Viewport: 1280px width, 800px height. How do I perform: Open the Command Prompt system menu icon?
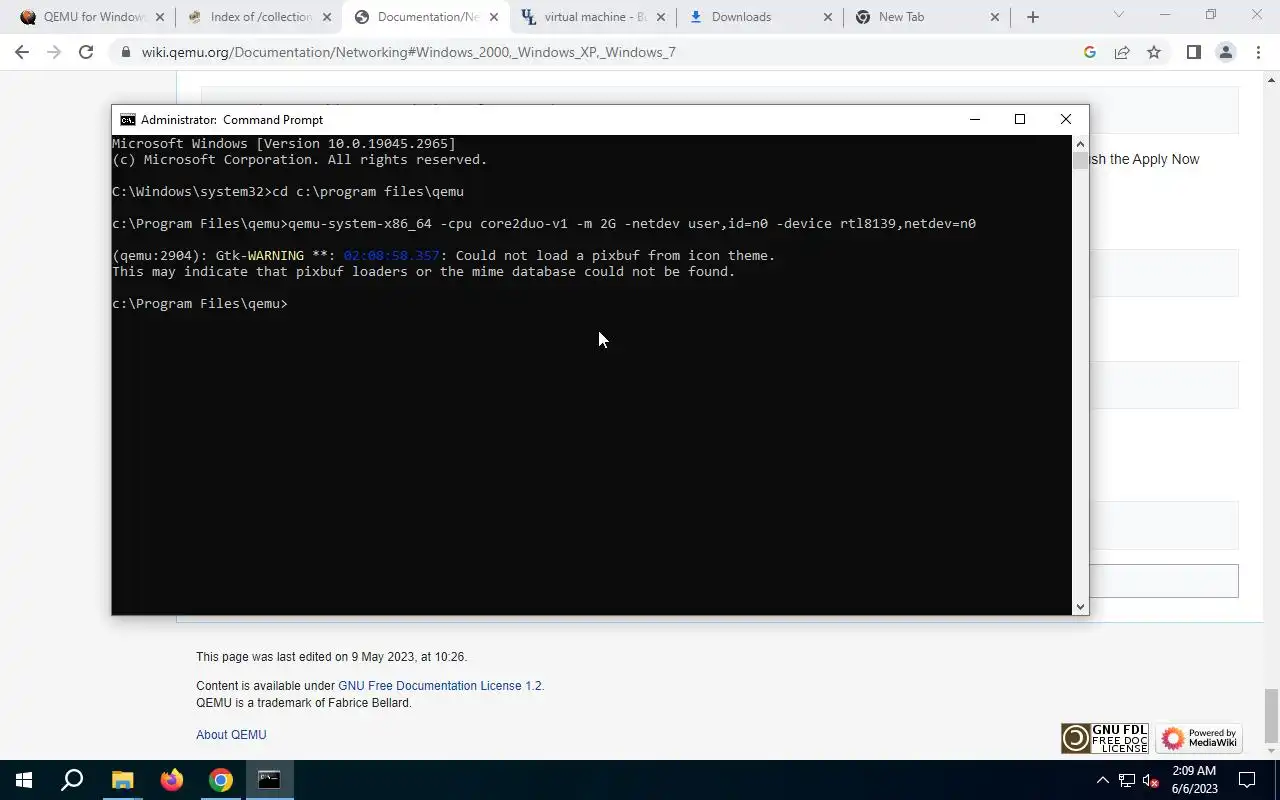pyautogui.click(x=128, y=119)
